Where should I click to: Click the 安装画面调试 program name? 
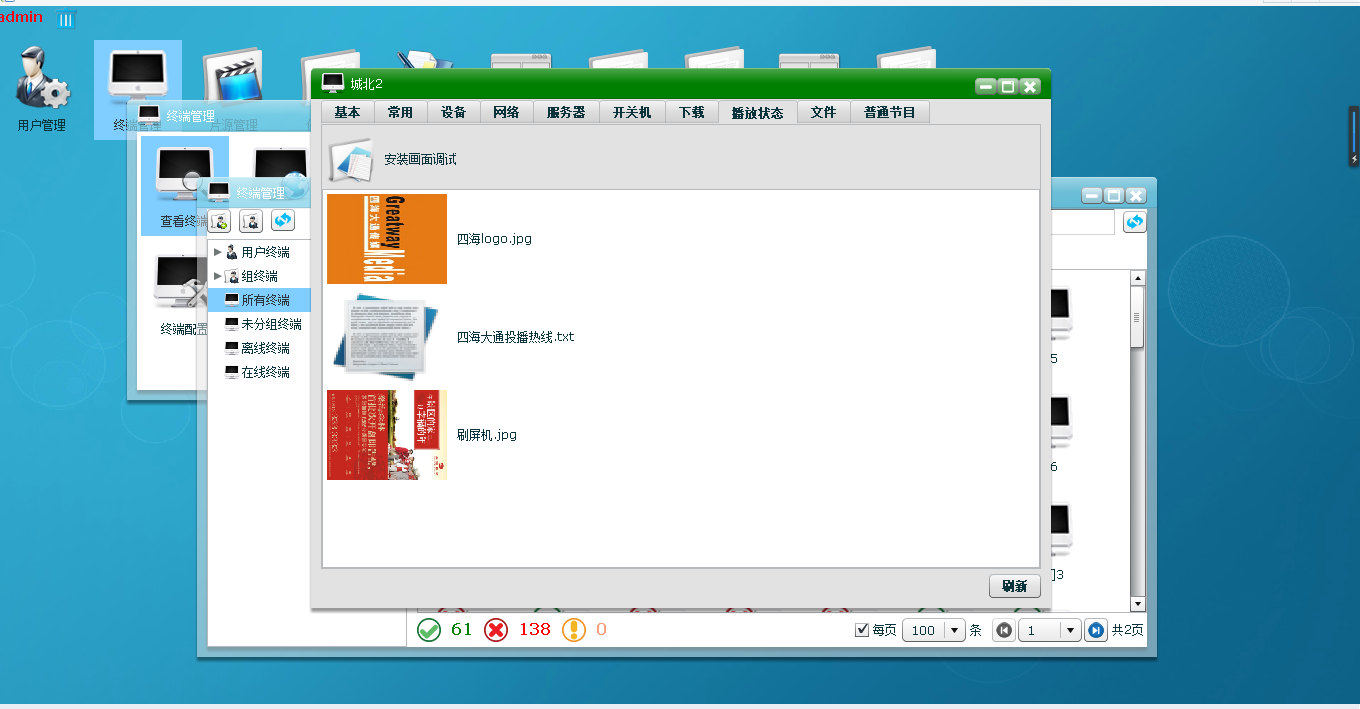click(x=420, y=159)
